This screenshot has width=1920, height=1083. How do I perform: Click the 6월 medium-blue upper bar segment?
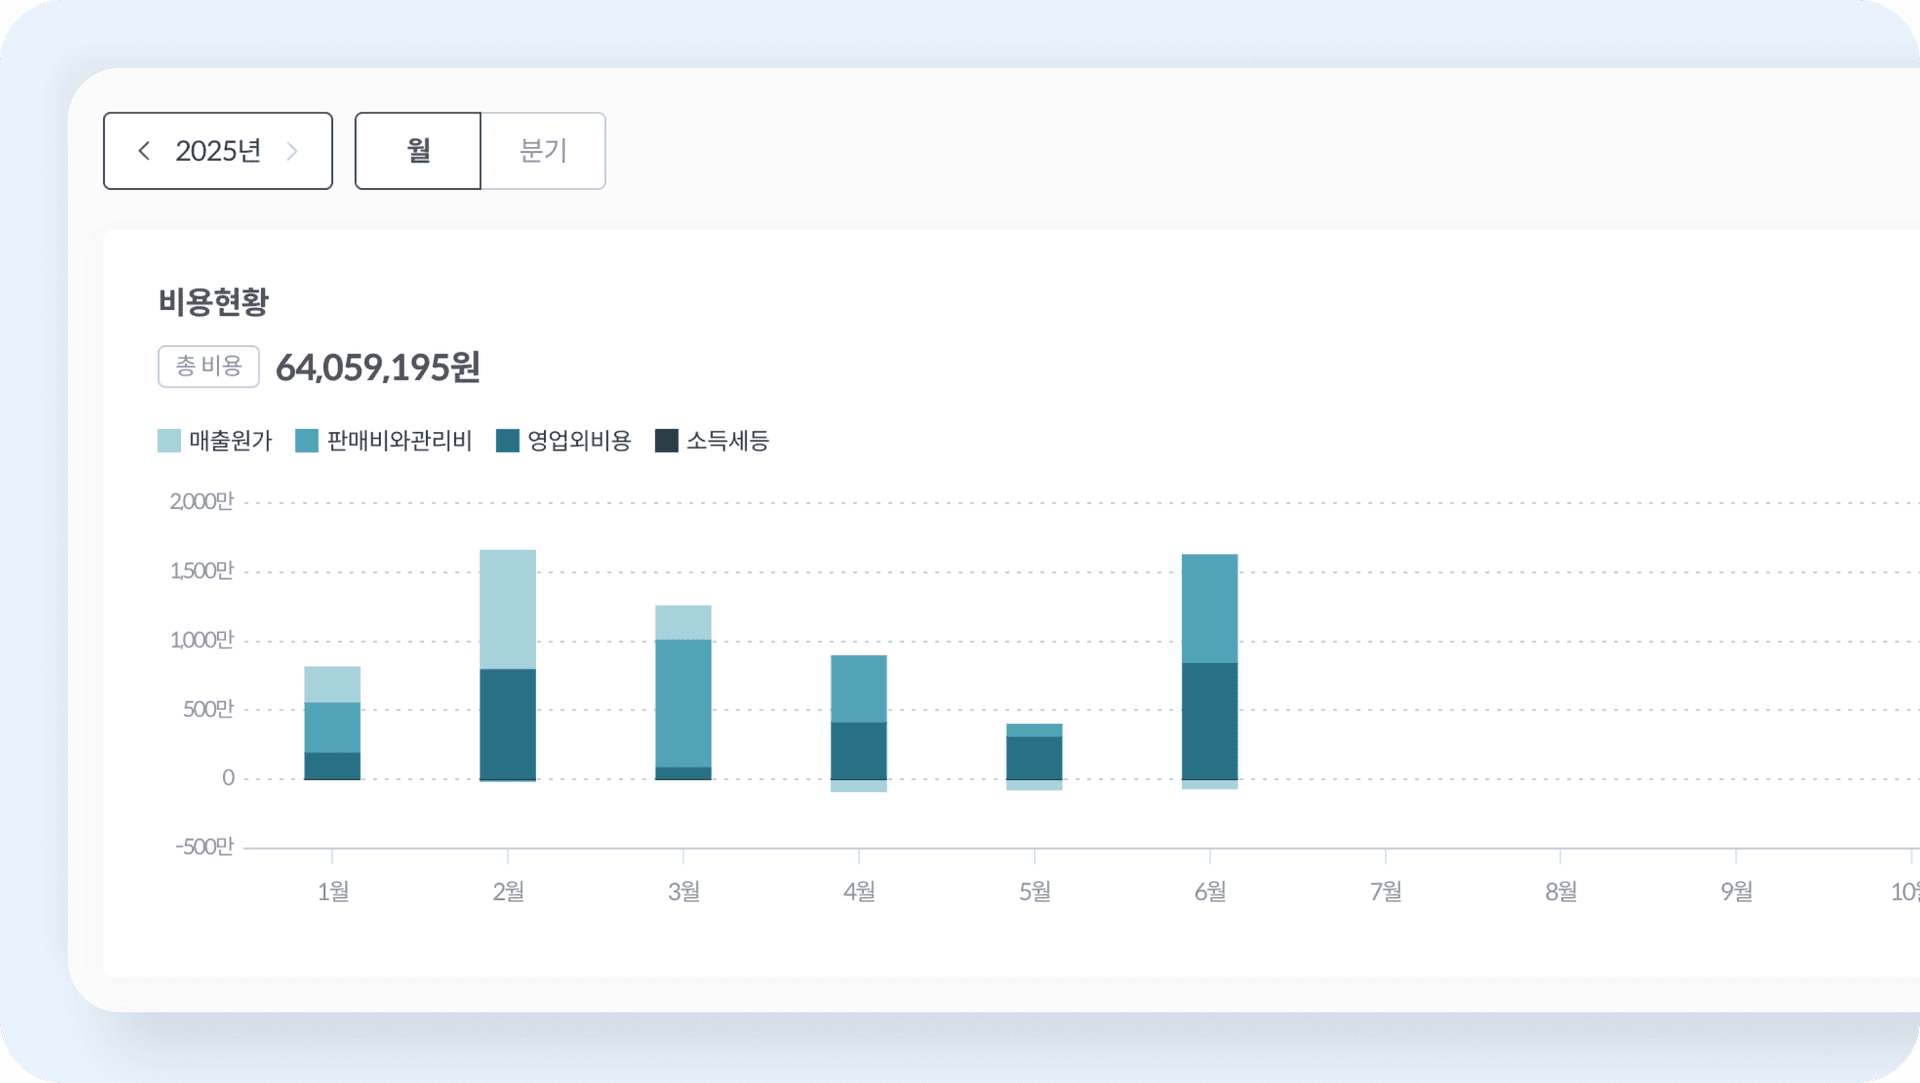click(x=1210, y=609)
